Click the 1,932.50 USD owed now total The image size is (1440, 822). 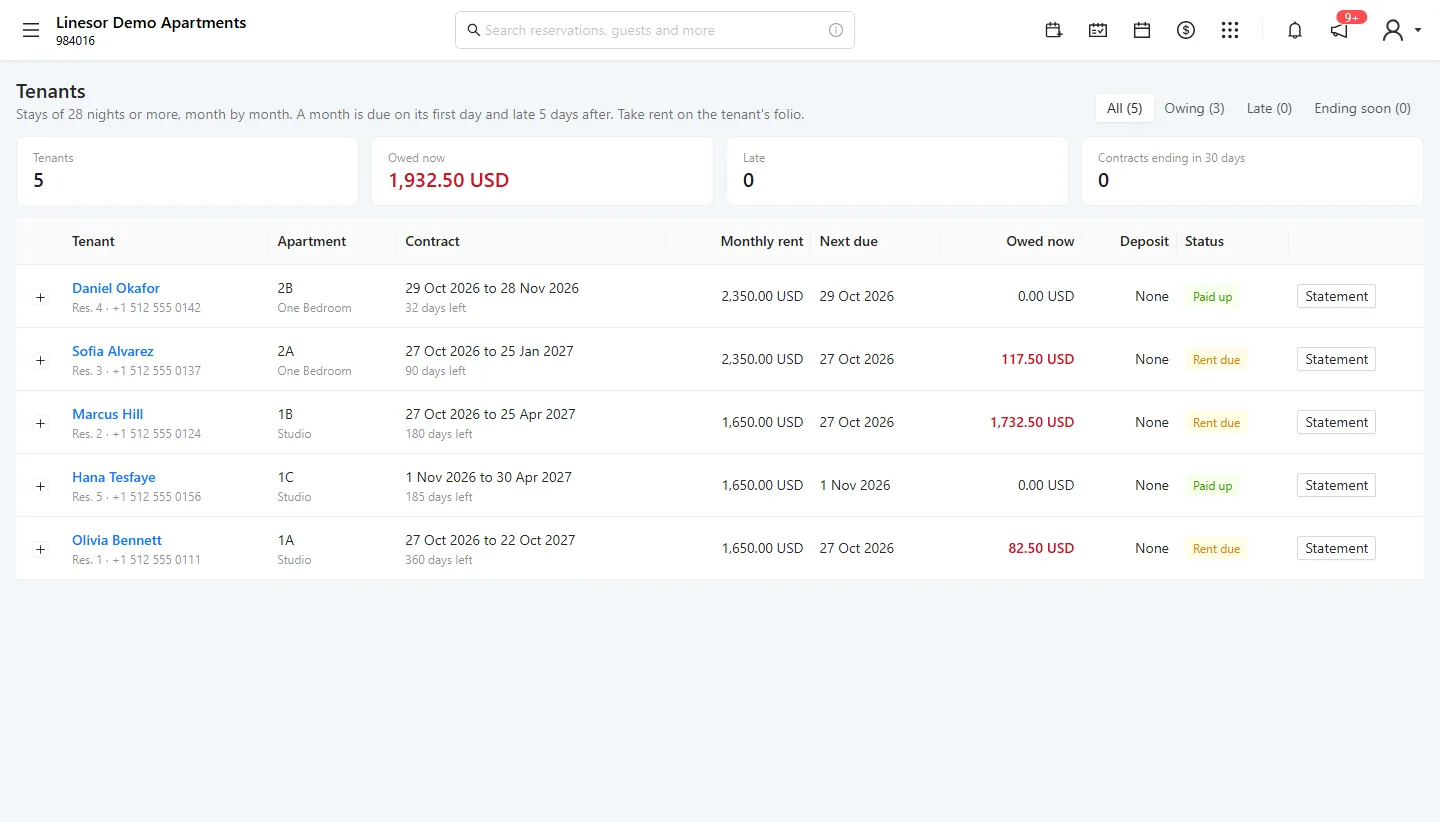point(449,181)
